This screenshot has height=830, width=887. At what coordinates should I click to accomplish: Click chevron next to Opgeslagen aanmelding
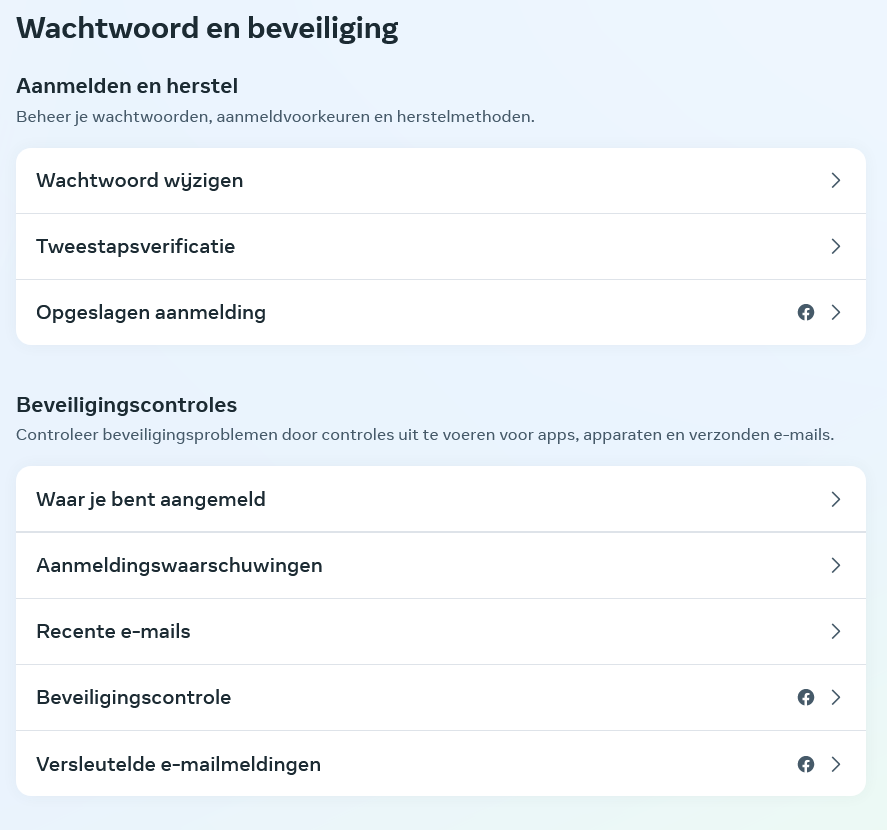(x=836, y=312)
